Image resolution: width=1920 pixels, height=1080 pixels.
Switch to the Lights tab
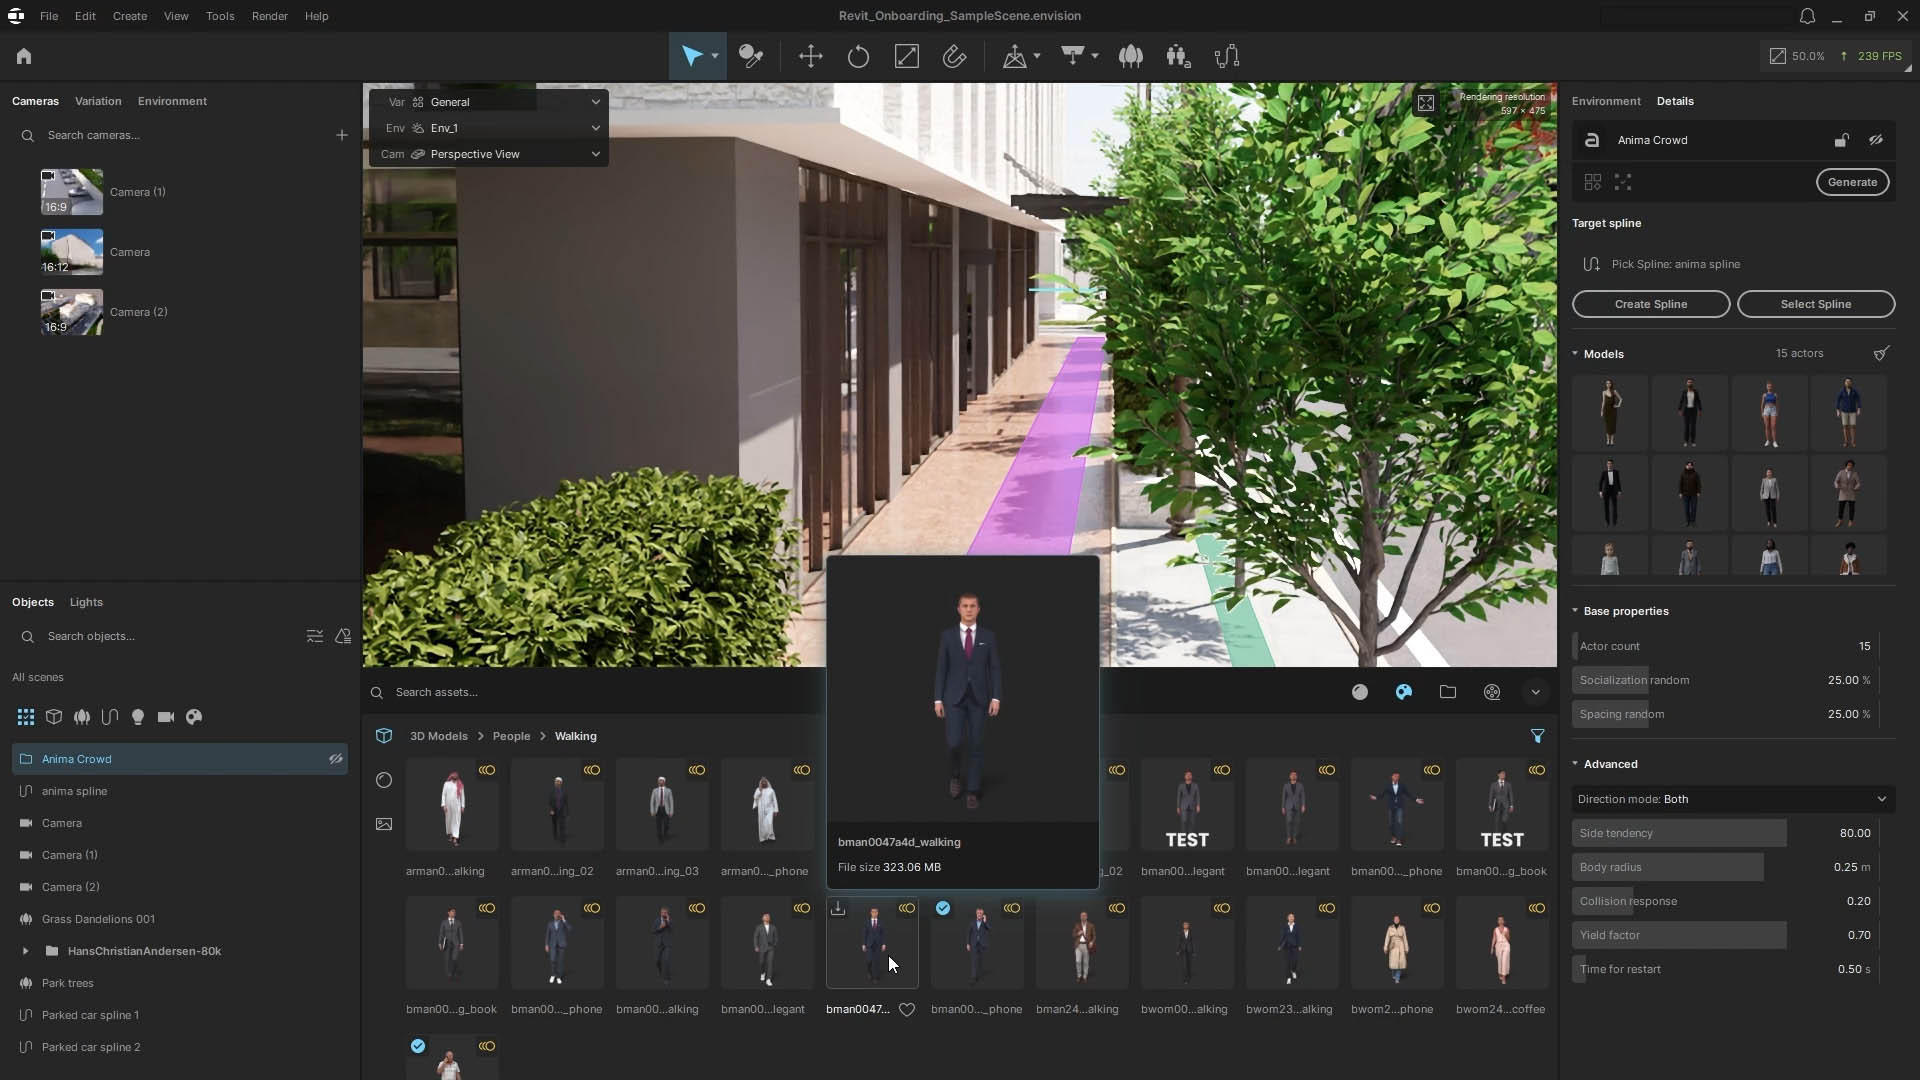click(x=86, y=601)
